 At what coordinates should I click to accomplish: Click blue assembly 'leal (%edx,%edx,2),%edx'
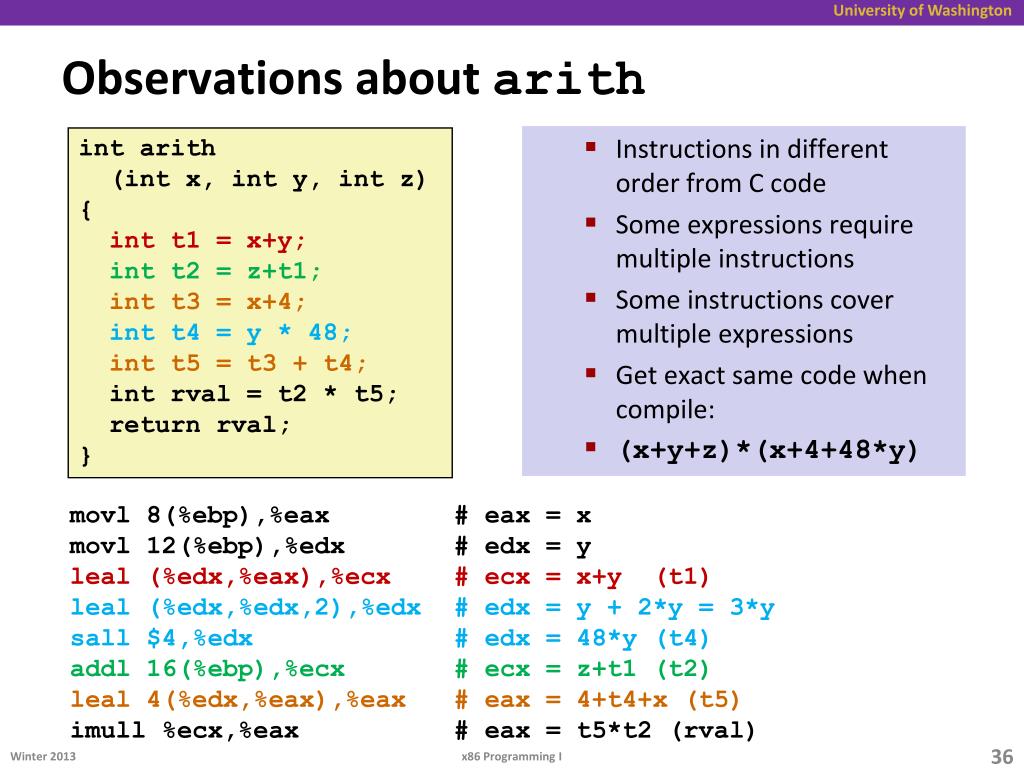click(246, 607)
